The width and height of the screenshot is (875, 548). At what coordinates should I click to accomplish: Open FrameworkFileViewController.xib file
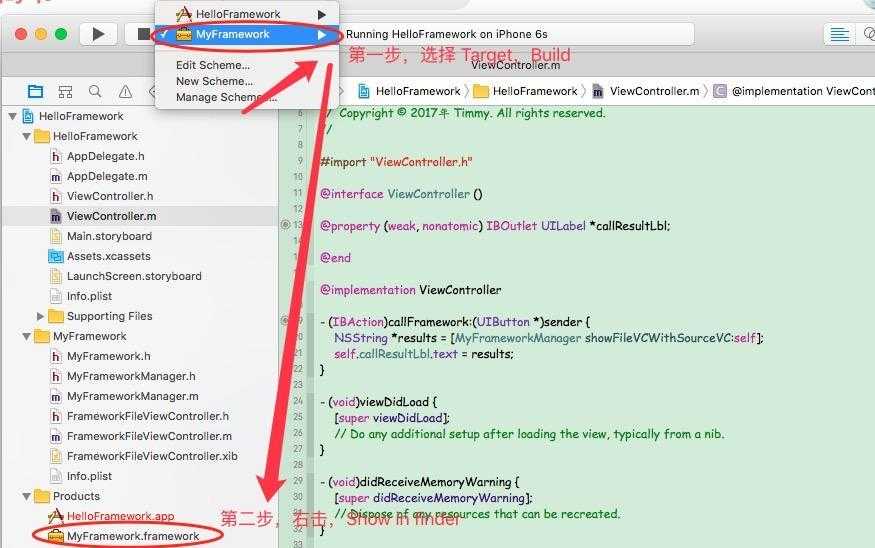(152, 456)
